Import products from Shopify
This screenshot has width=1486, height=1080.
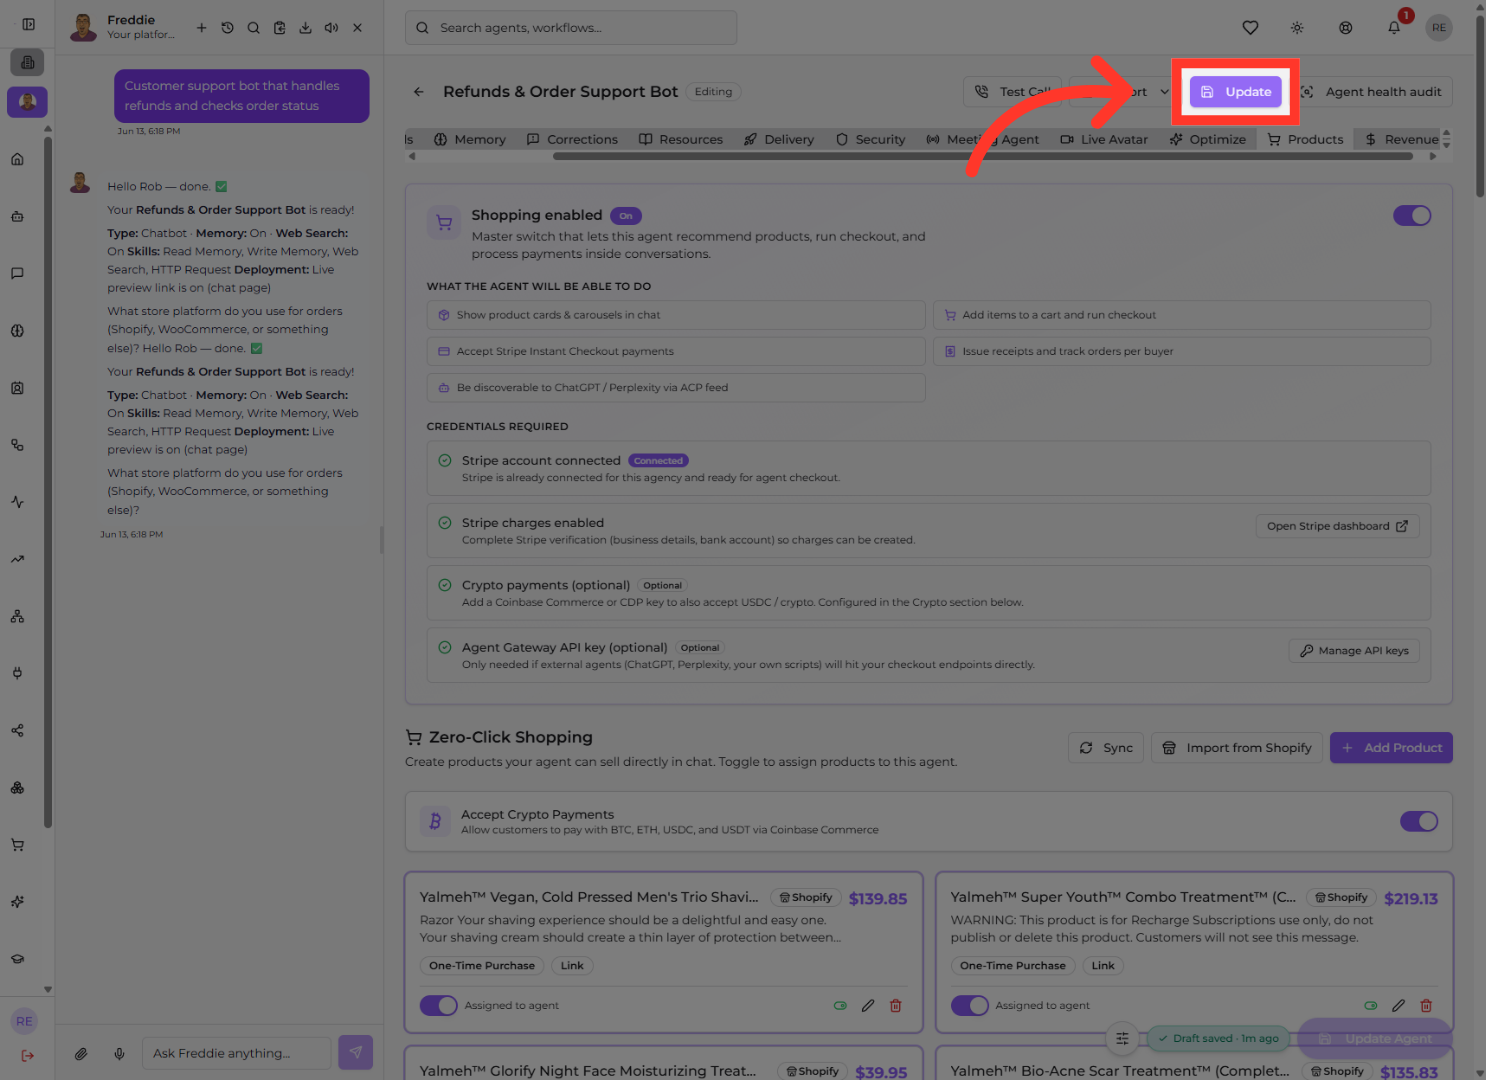[1237, 748]
